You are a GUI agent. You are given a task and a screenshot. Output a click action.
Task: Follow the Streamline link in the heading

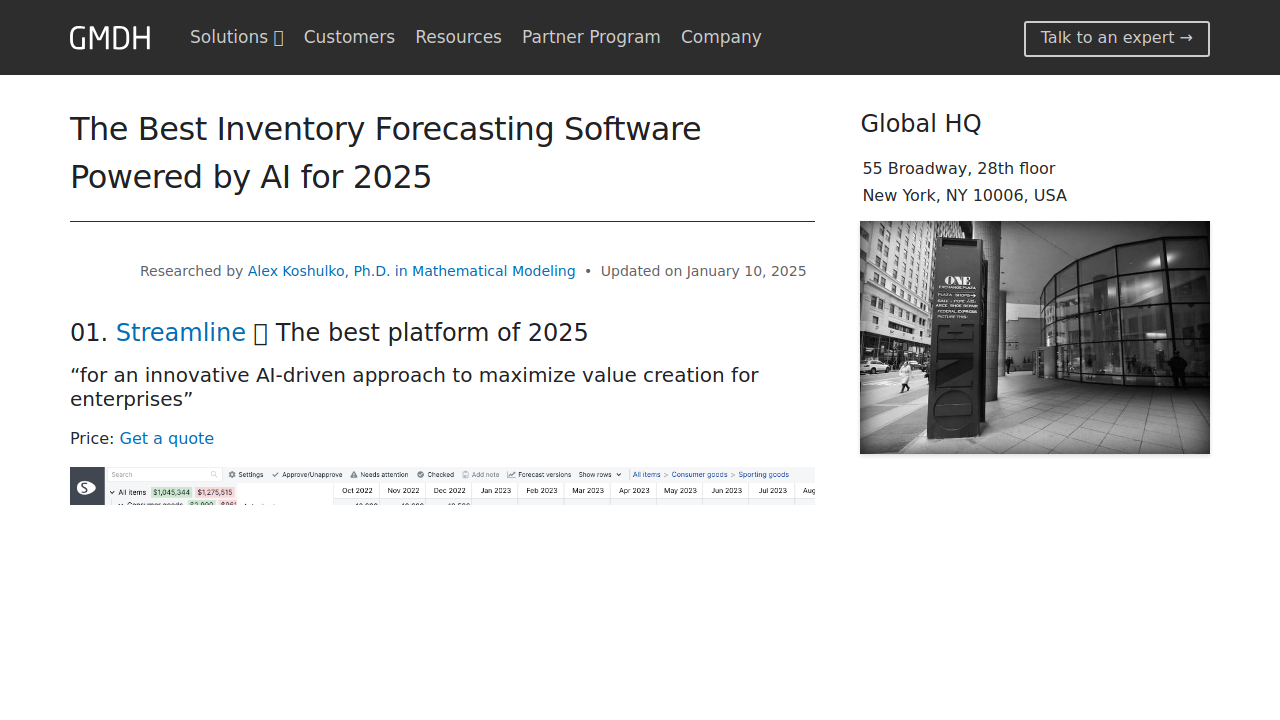pos(181,332)
